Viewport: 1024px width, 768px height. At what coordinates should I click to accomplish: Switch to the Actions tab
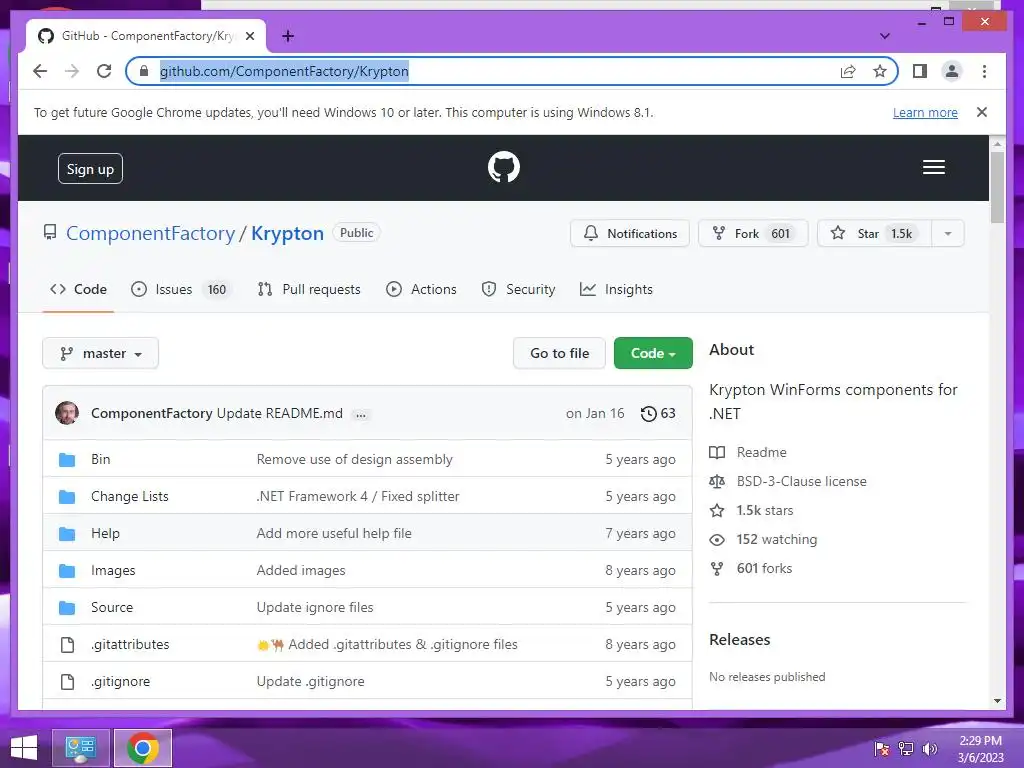[x=421, y=289]
